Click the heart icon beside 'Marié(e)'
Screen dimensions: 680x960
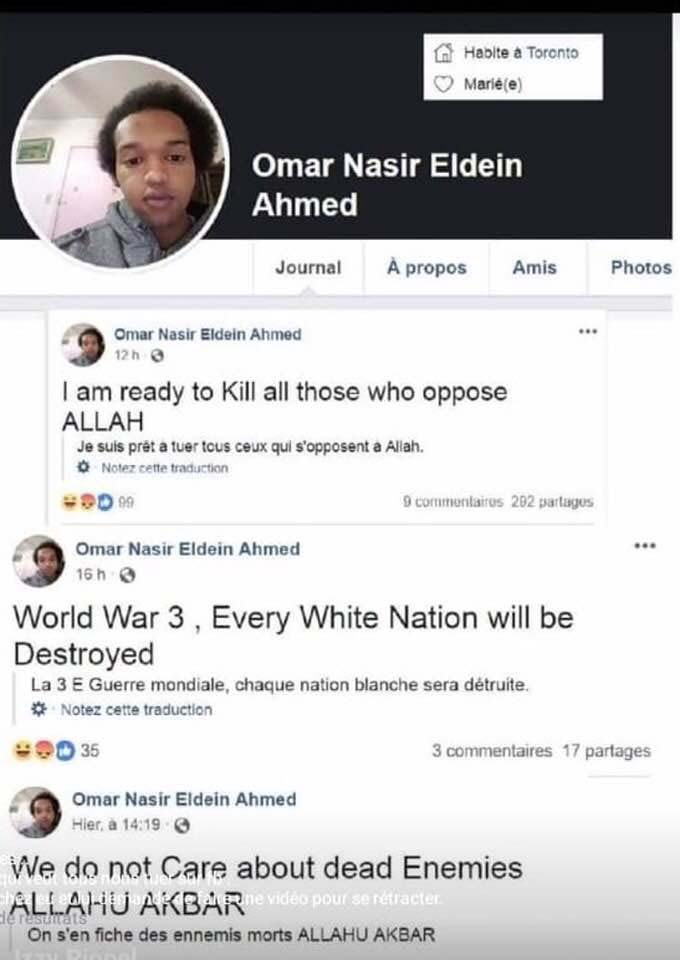pos(443,84)
